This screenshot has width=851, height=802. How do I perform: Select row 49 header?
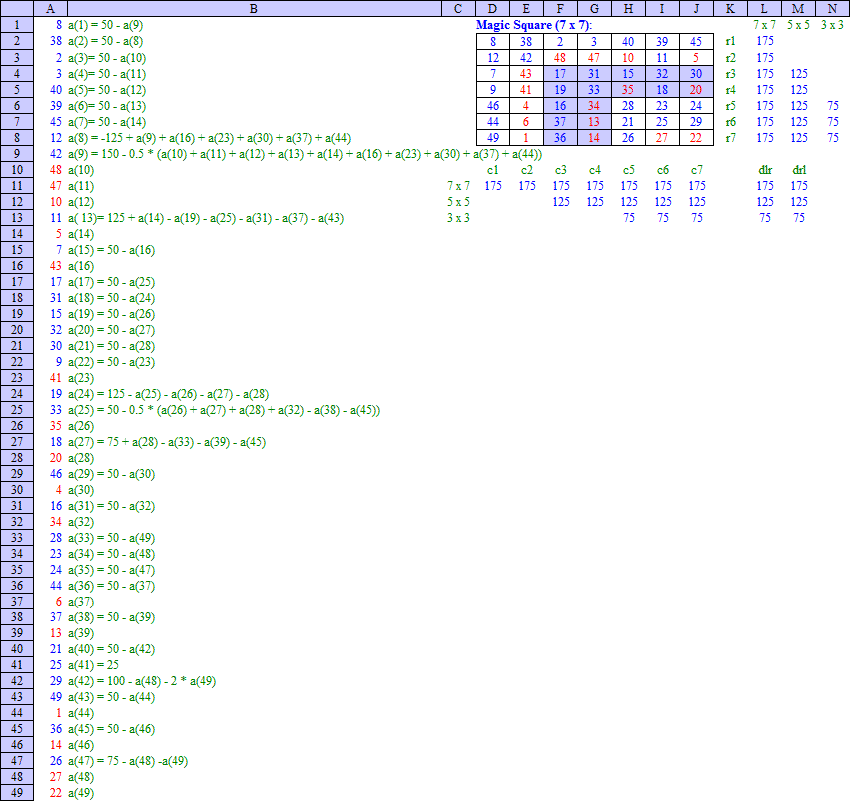click(x=17, y=793)
